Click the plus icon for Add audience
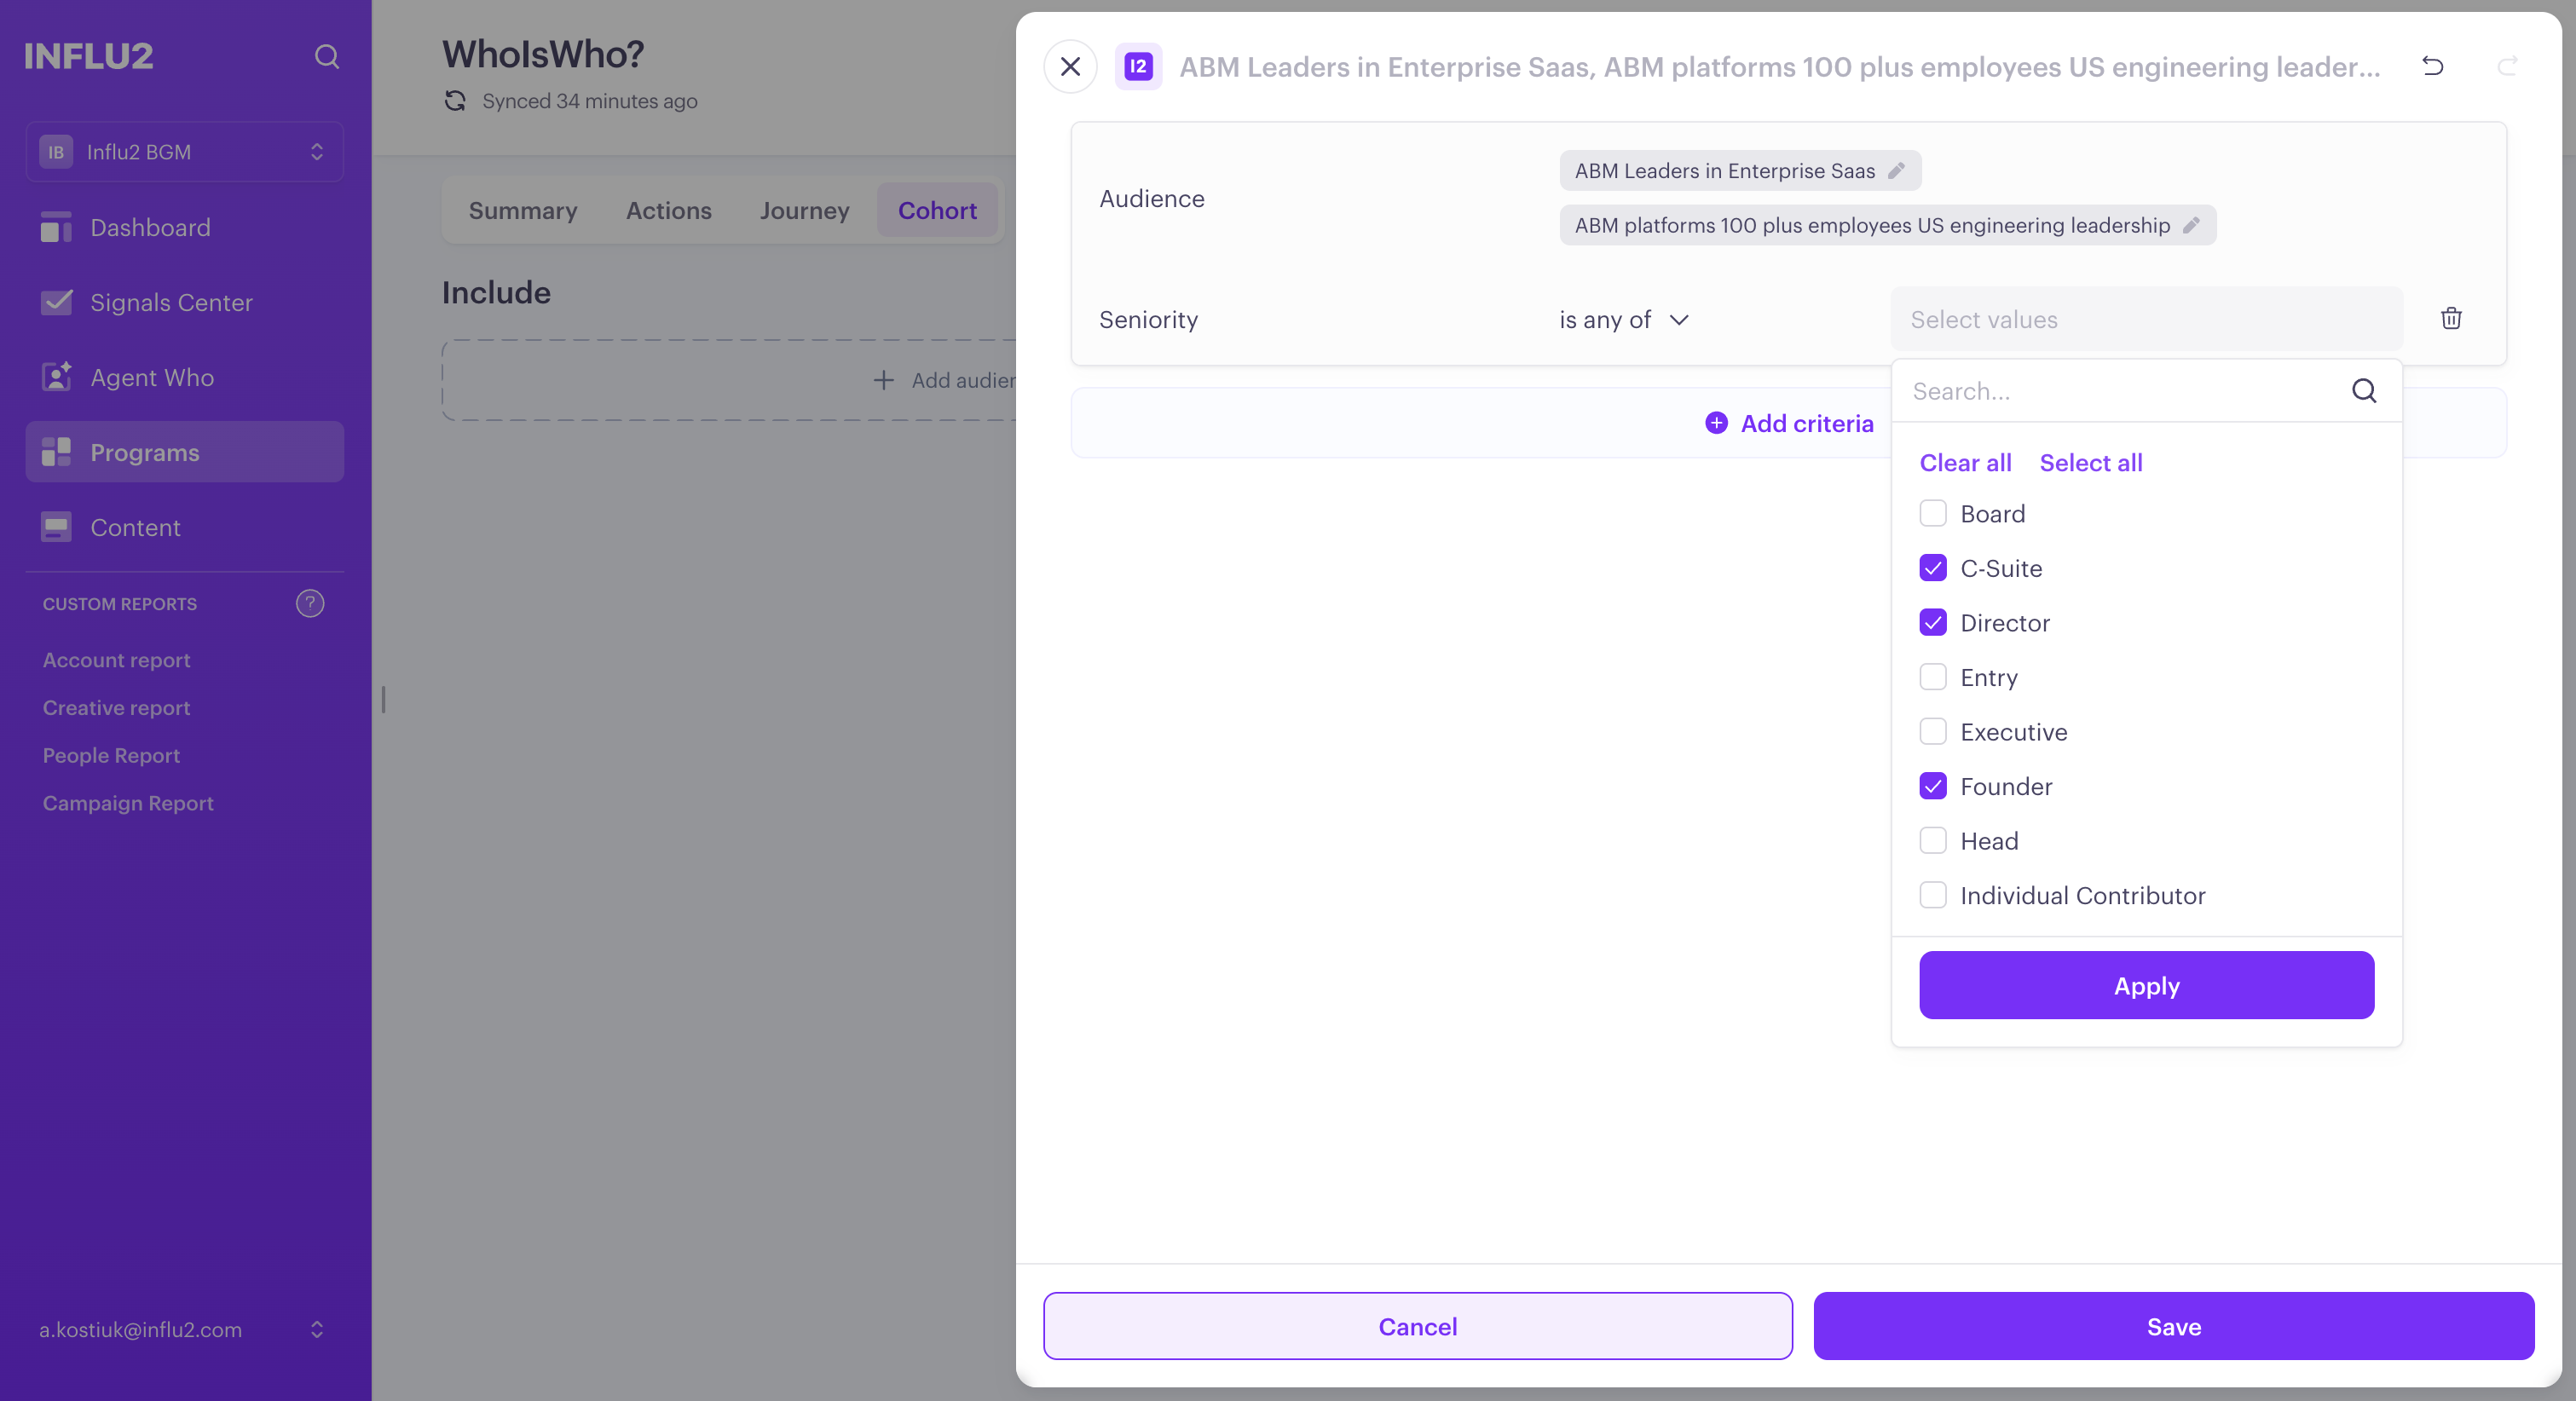The height and width of the screenshot is (1401, 2576). (883, 380)
